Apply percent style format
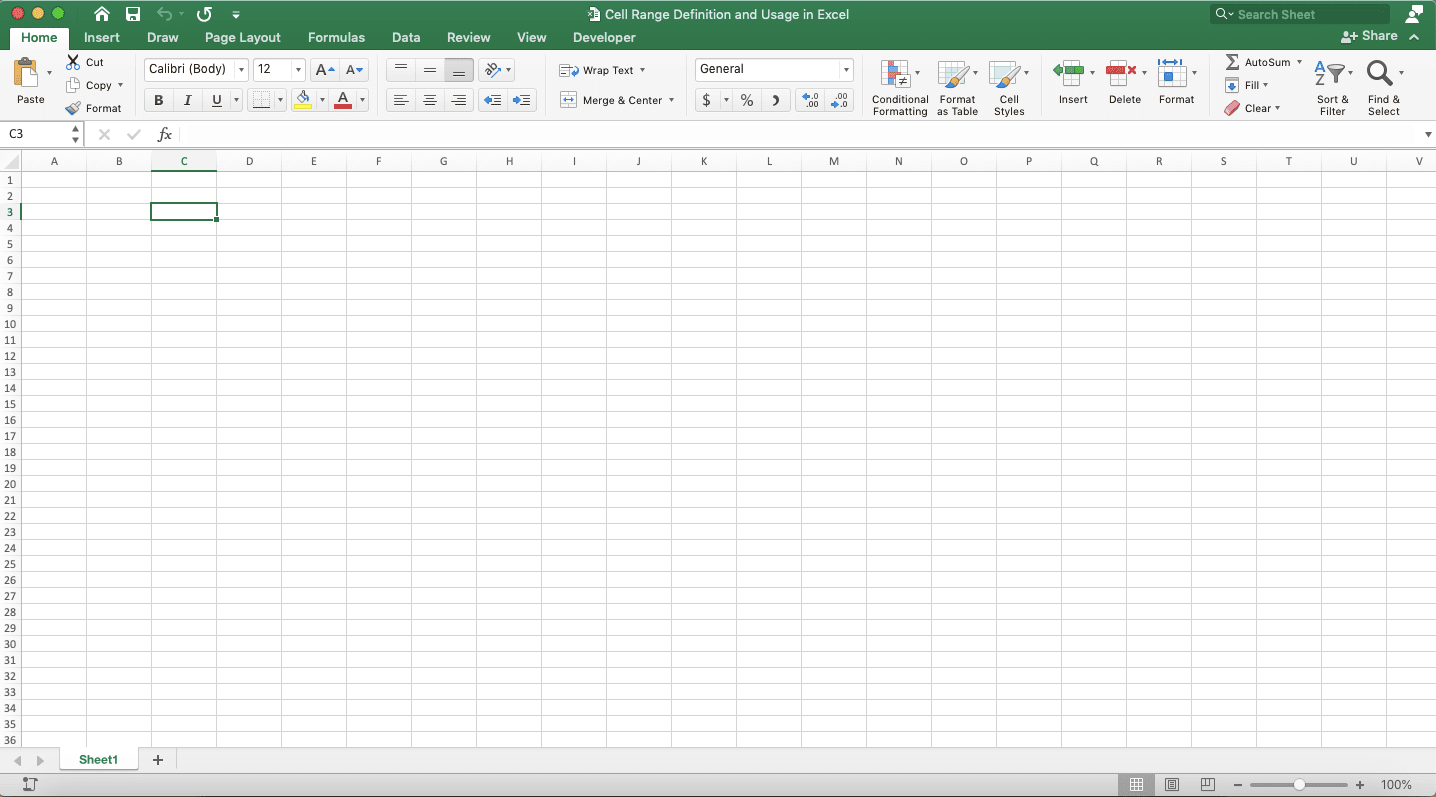 (747, 100)
